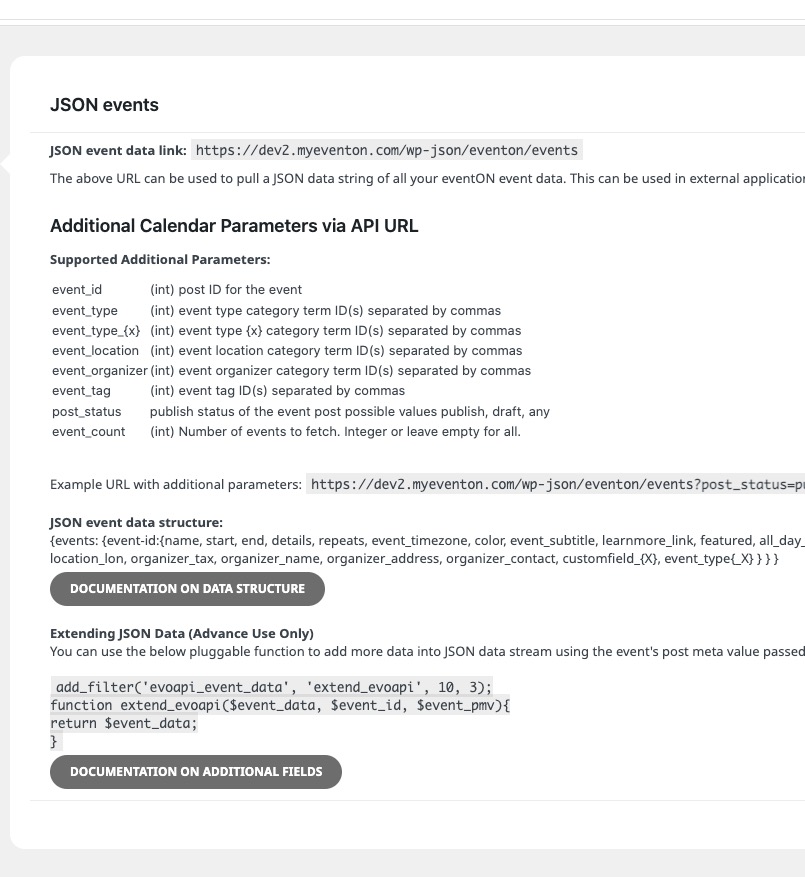The height and width of the screenshot is (877, 805).
Task: Click the function extend_evoapi code line
Action: click(x=280, y=705)
